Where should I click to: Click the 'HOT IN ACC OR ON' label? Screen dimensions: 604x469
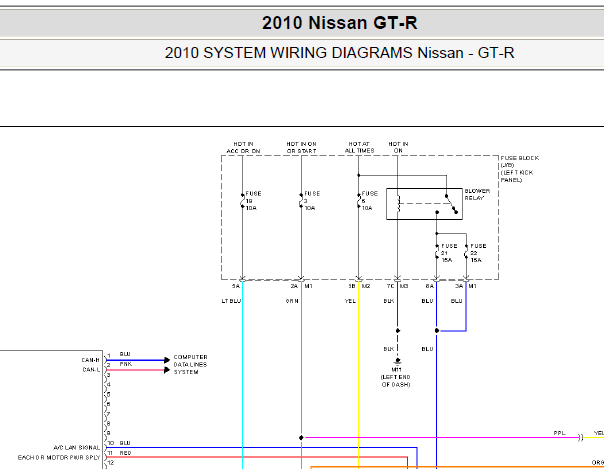pyautogui.click(x=243, y=147)
